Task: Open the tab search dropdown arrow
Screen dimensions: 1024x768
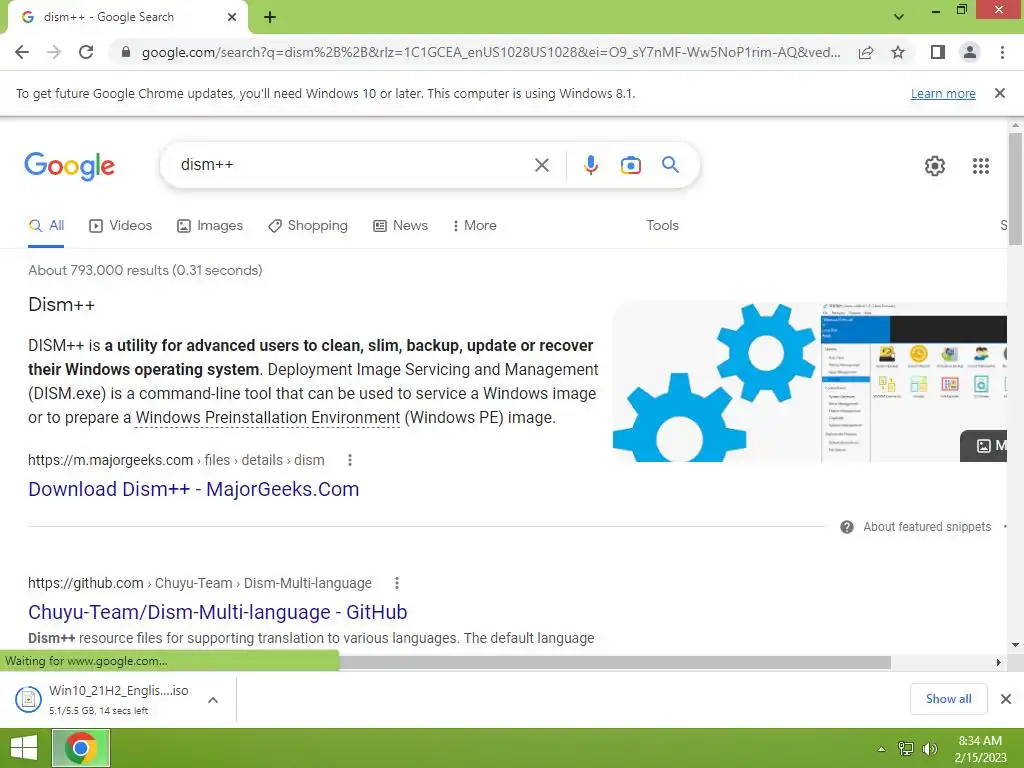Action: [x=899, y=17]
